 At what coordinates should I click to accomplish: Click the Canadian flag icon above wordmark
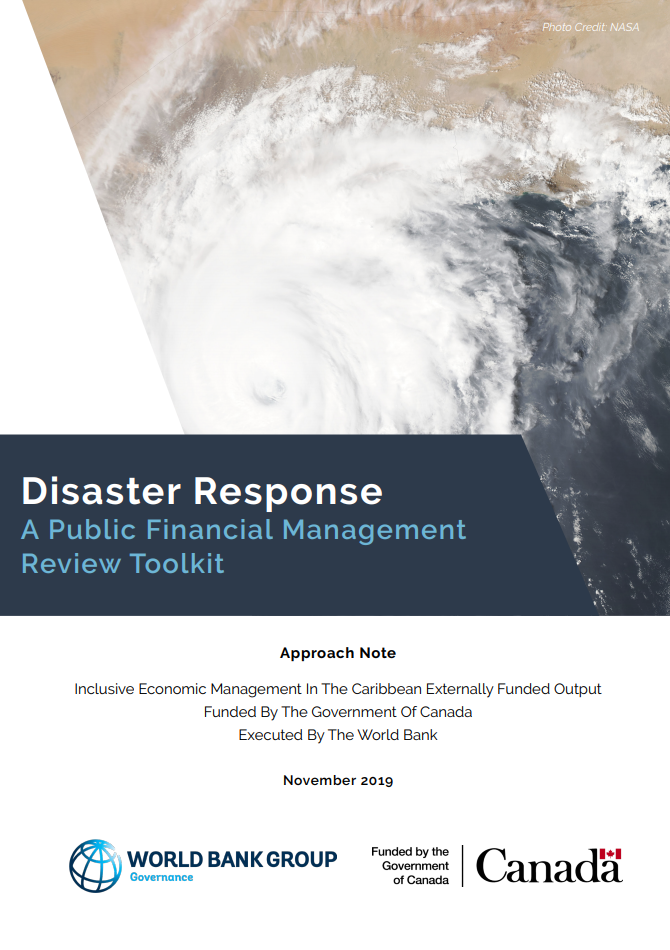pos(611,854)
